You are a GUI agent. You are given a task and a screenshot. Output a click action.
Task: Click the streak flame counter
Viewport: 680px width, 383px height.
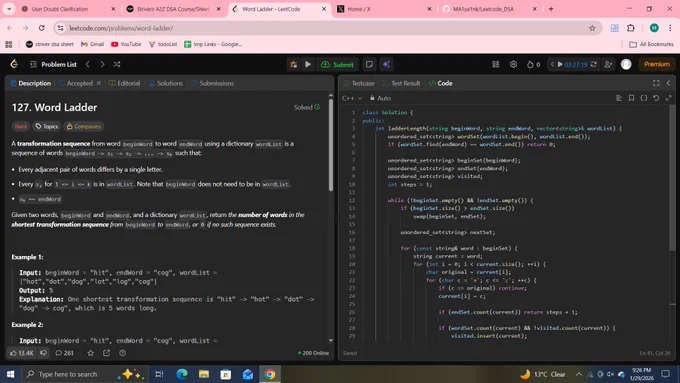(533, 64)
